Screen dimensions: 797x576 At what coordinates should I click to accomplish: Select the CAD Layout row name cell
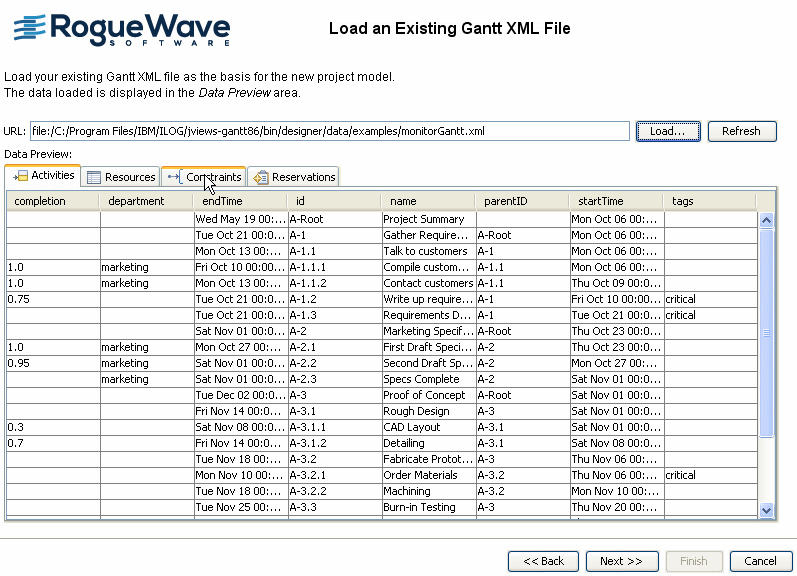point(428,427)
